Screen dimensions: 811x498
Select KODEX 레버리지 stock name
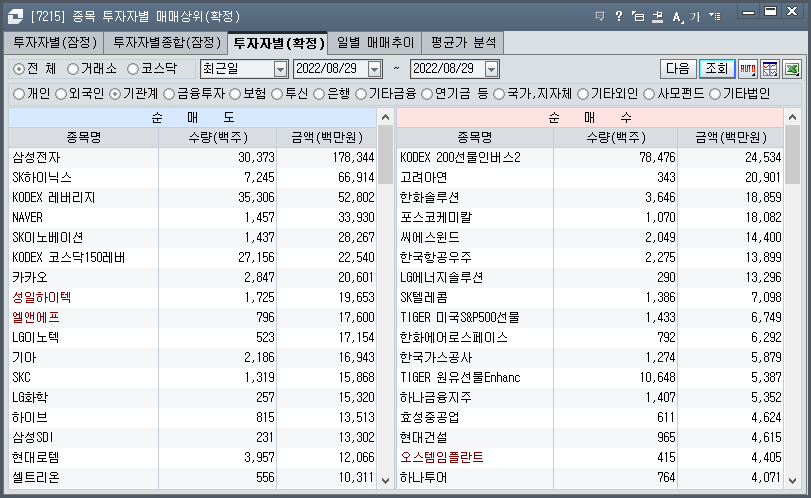point(53,198)
